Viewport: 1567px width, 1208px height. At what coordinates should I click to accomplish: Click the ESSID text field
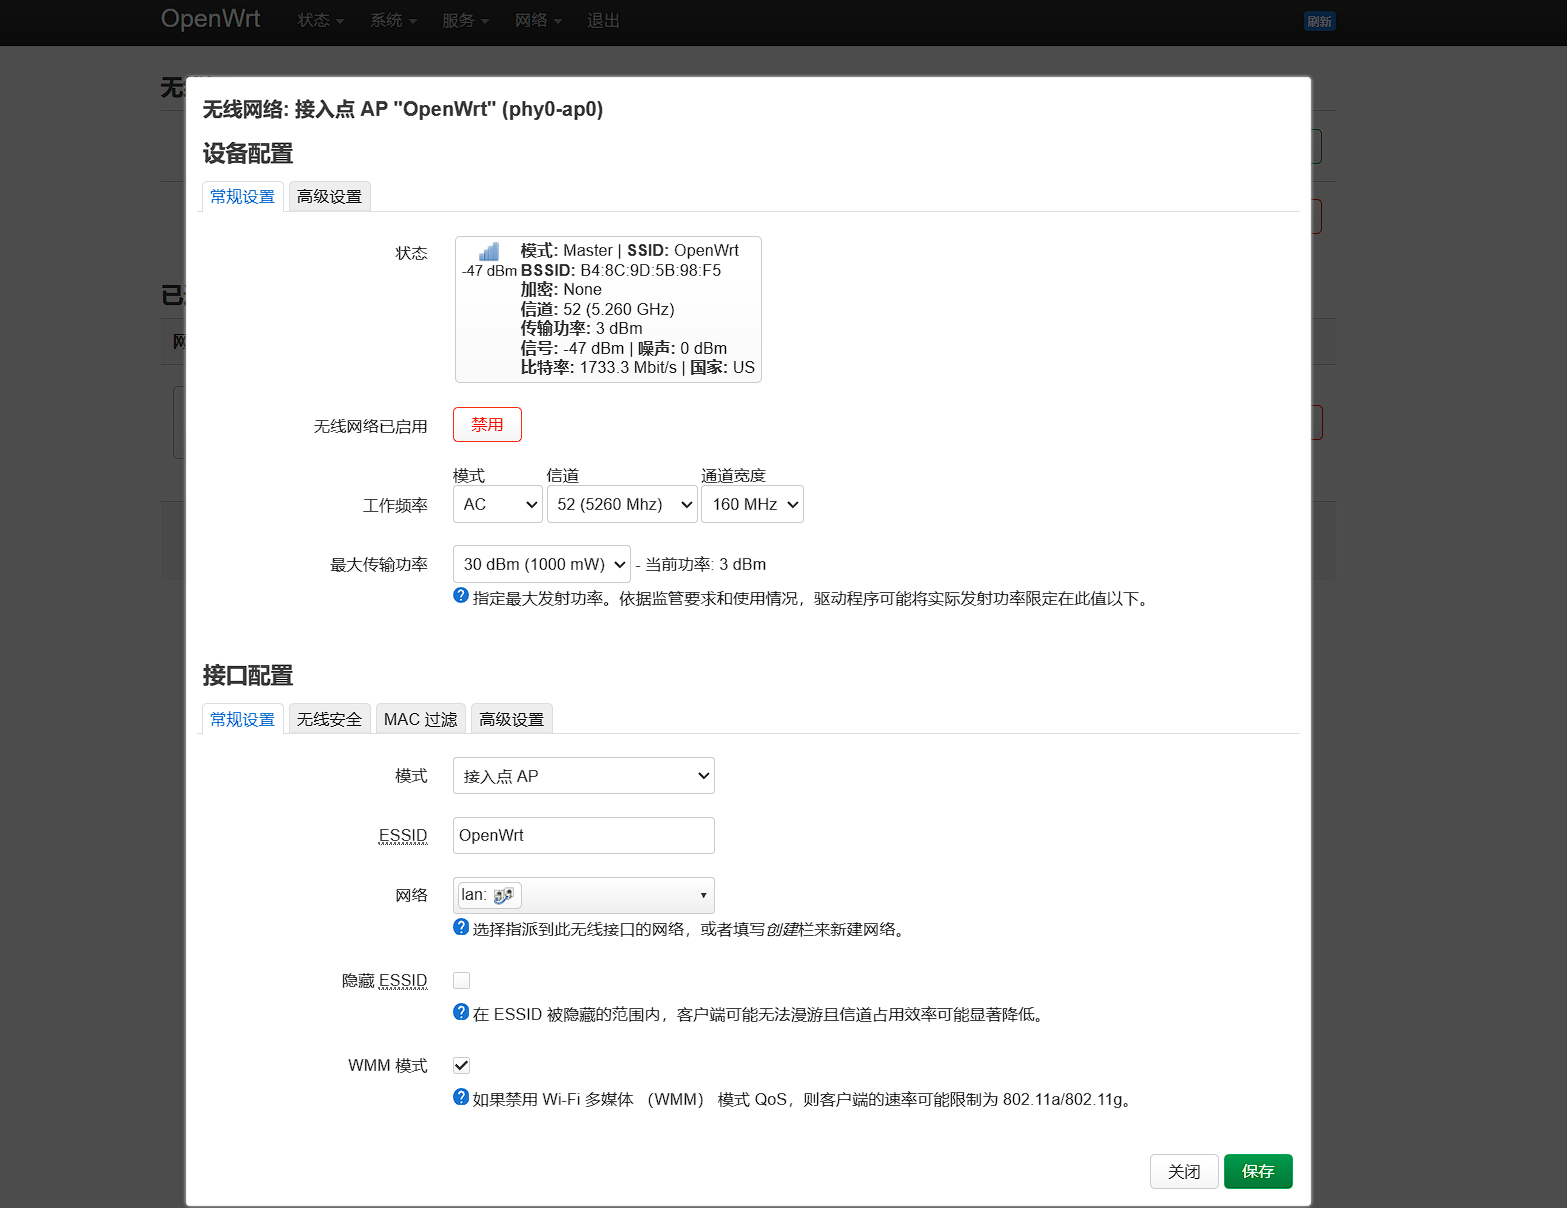583,836
